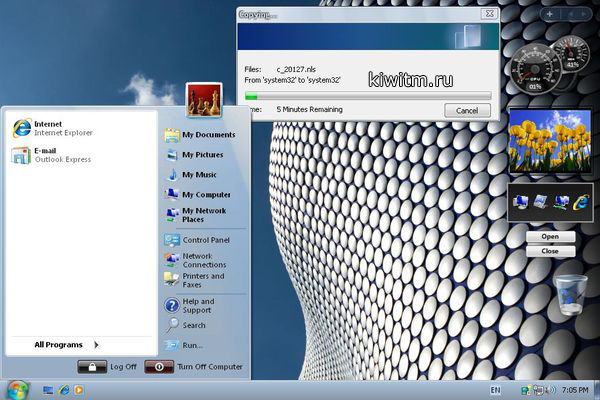Open the Run... dialog
This screenshot has height=400, width=600.
[x=184, y=345]
